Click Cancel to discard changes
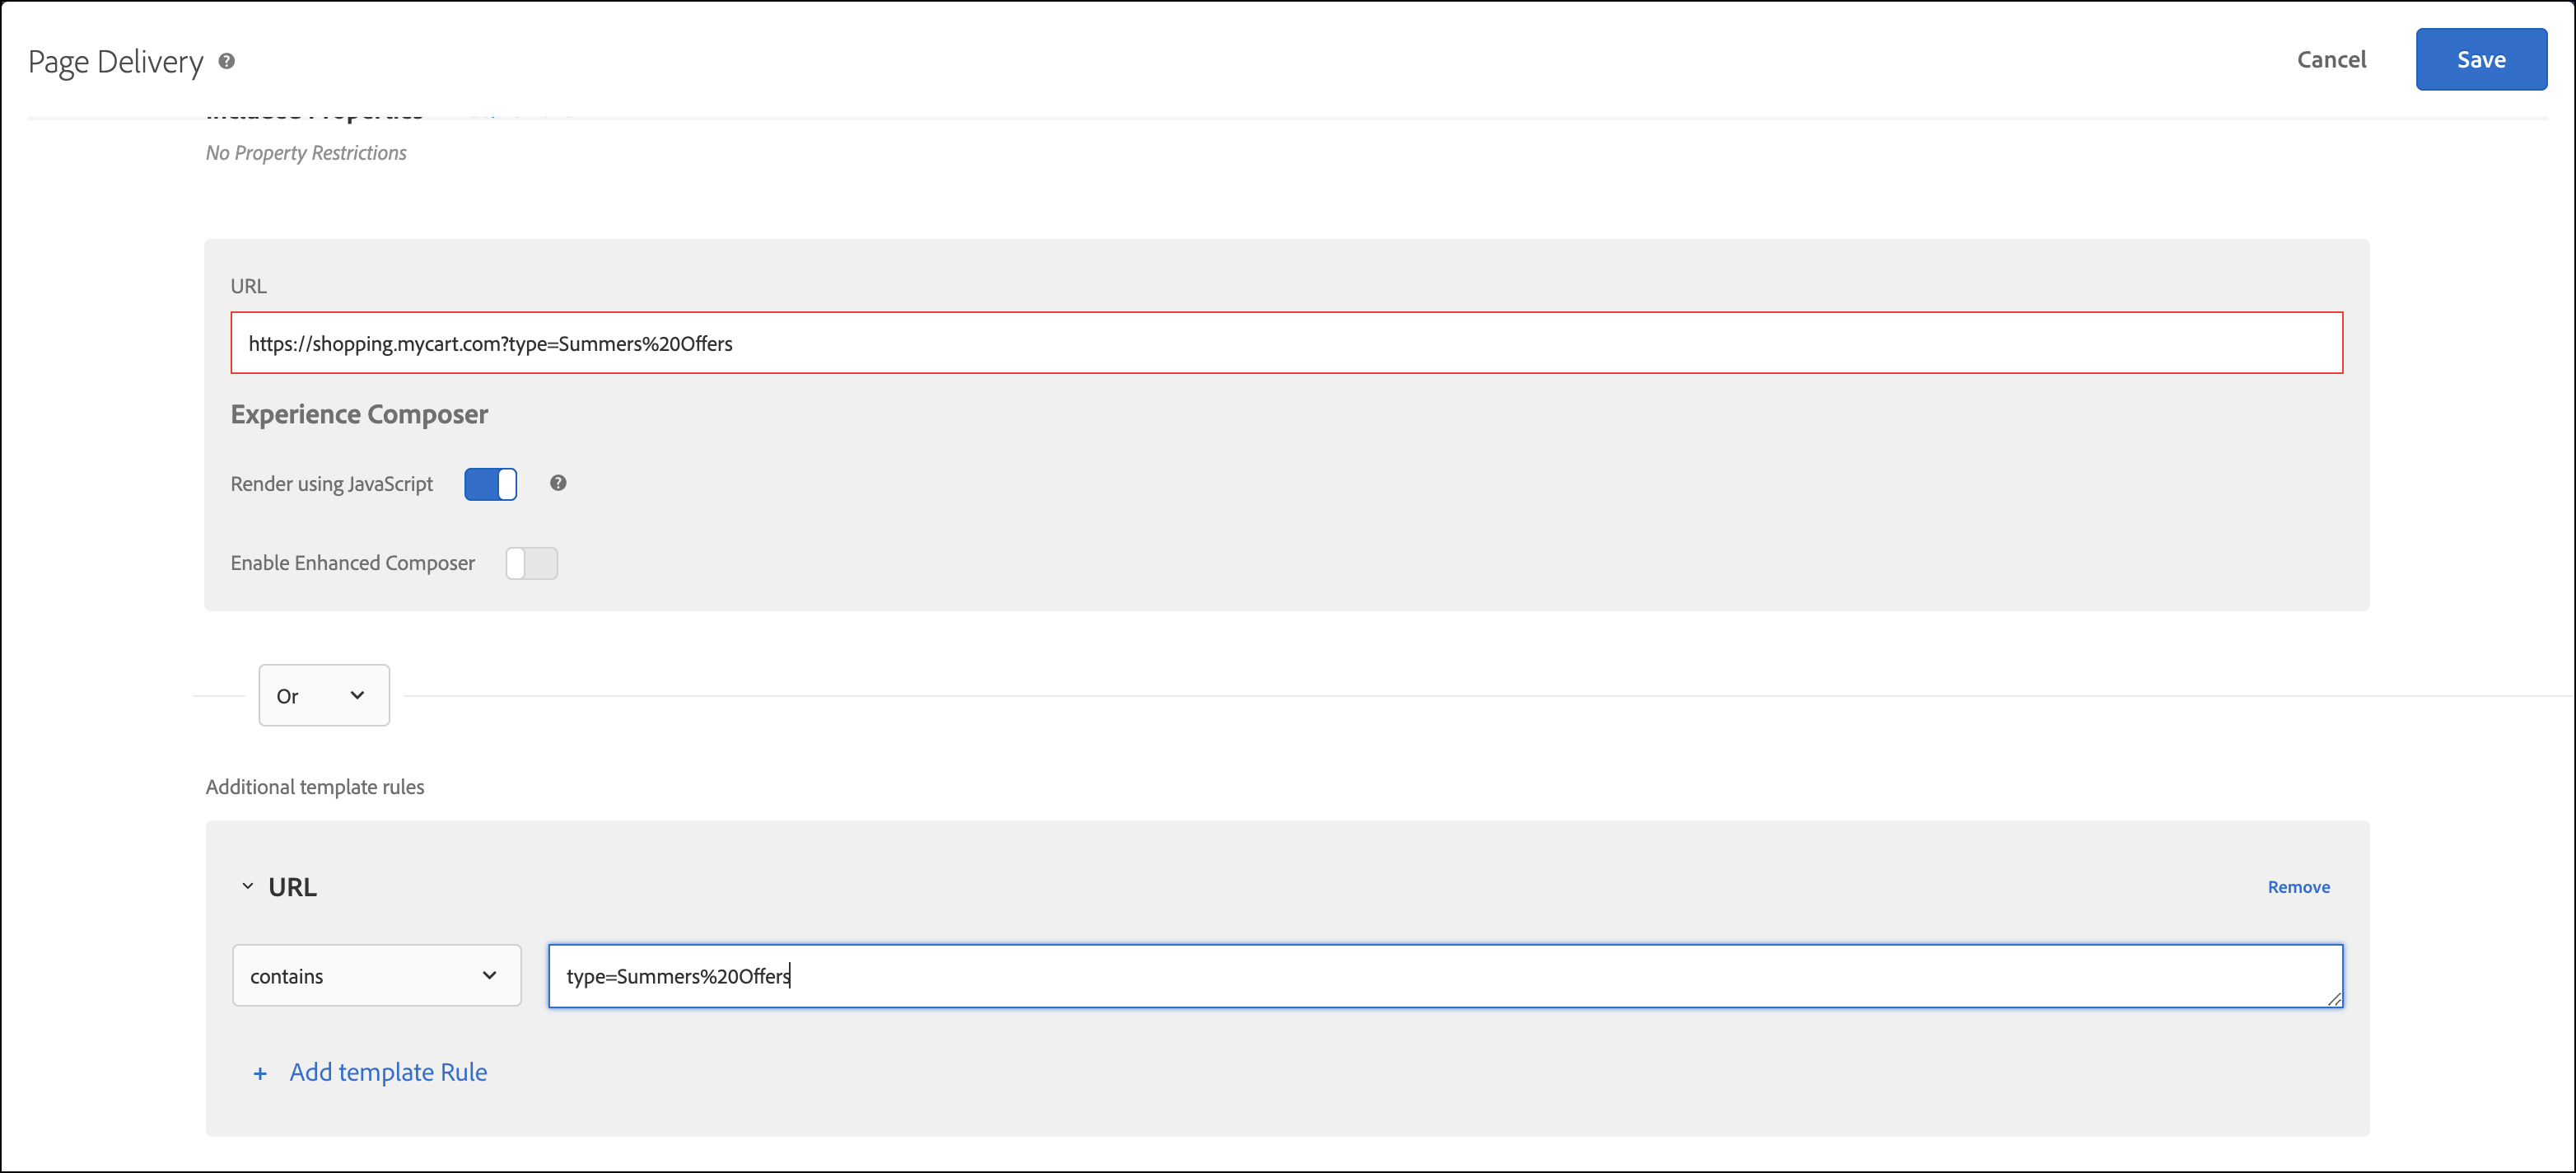 [2331, 60]
